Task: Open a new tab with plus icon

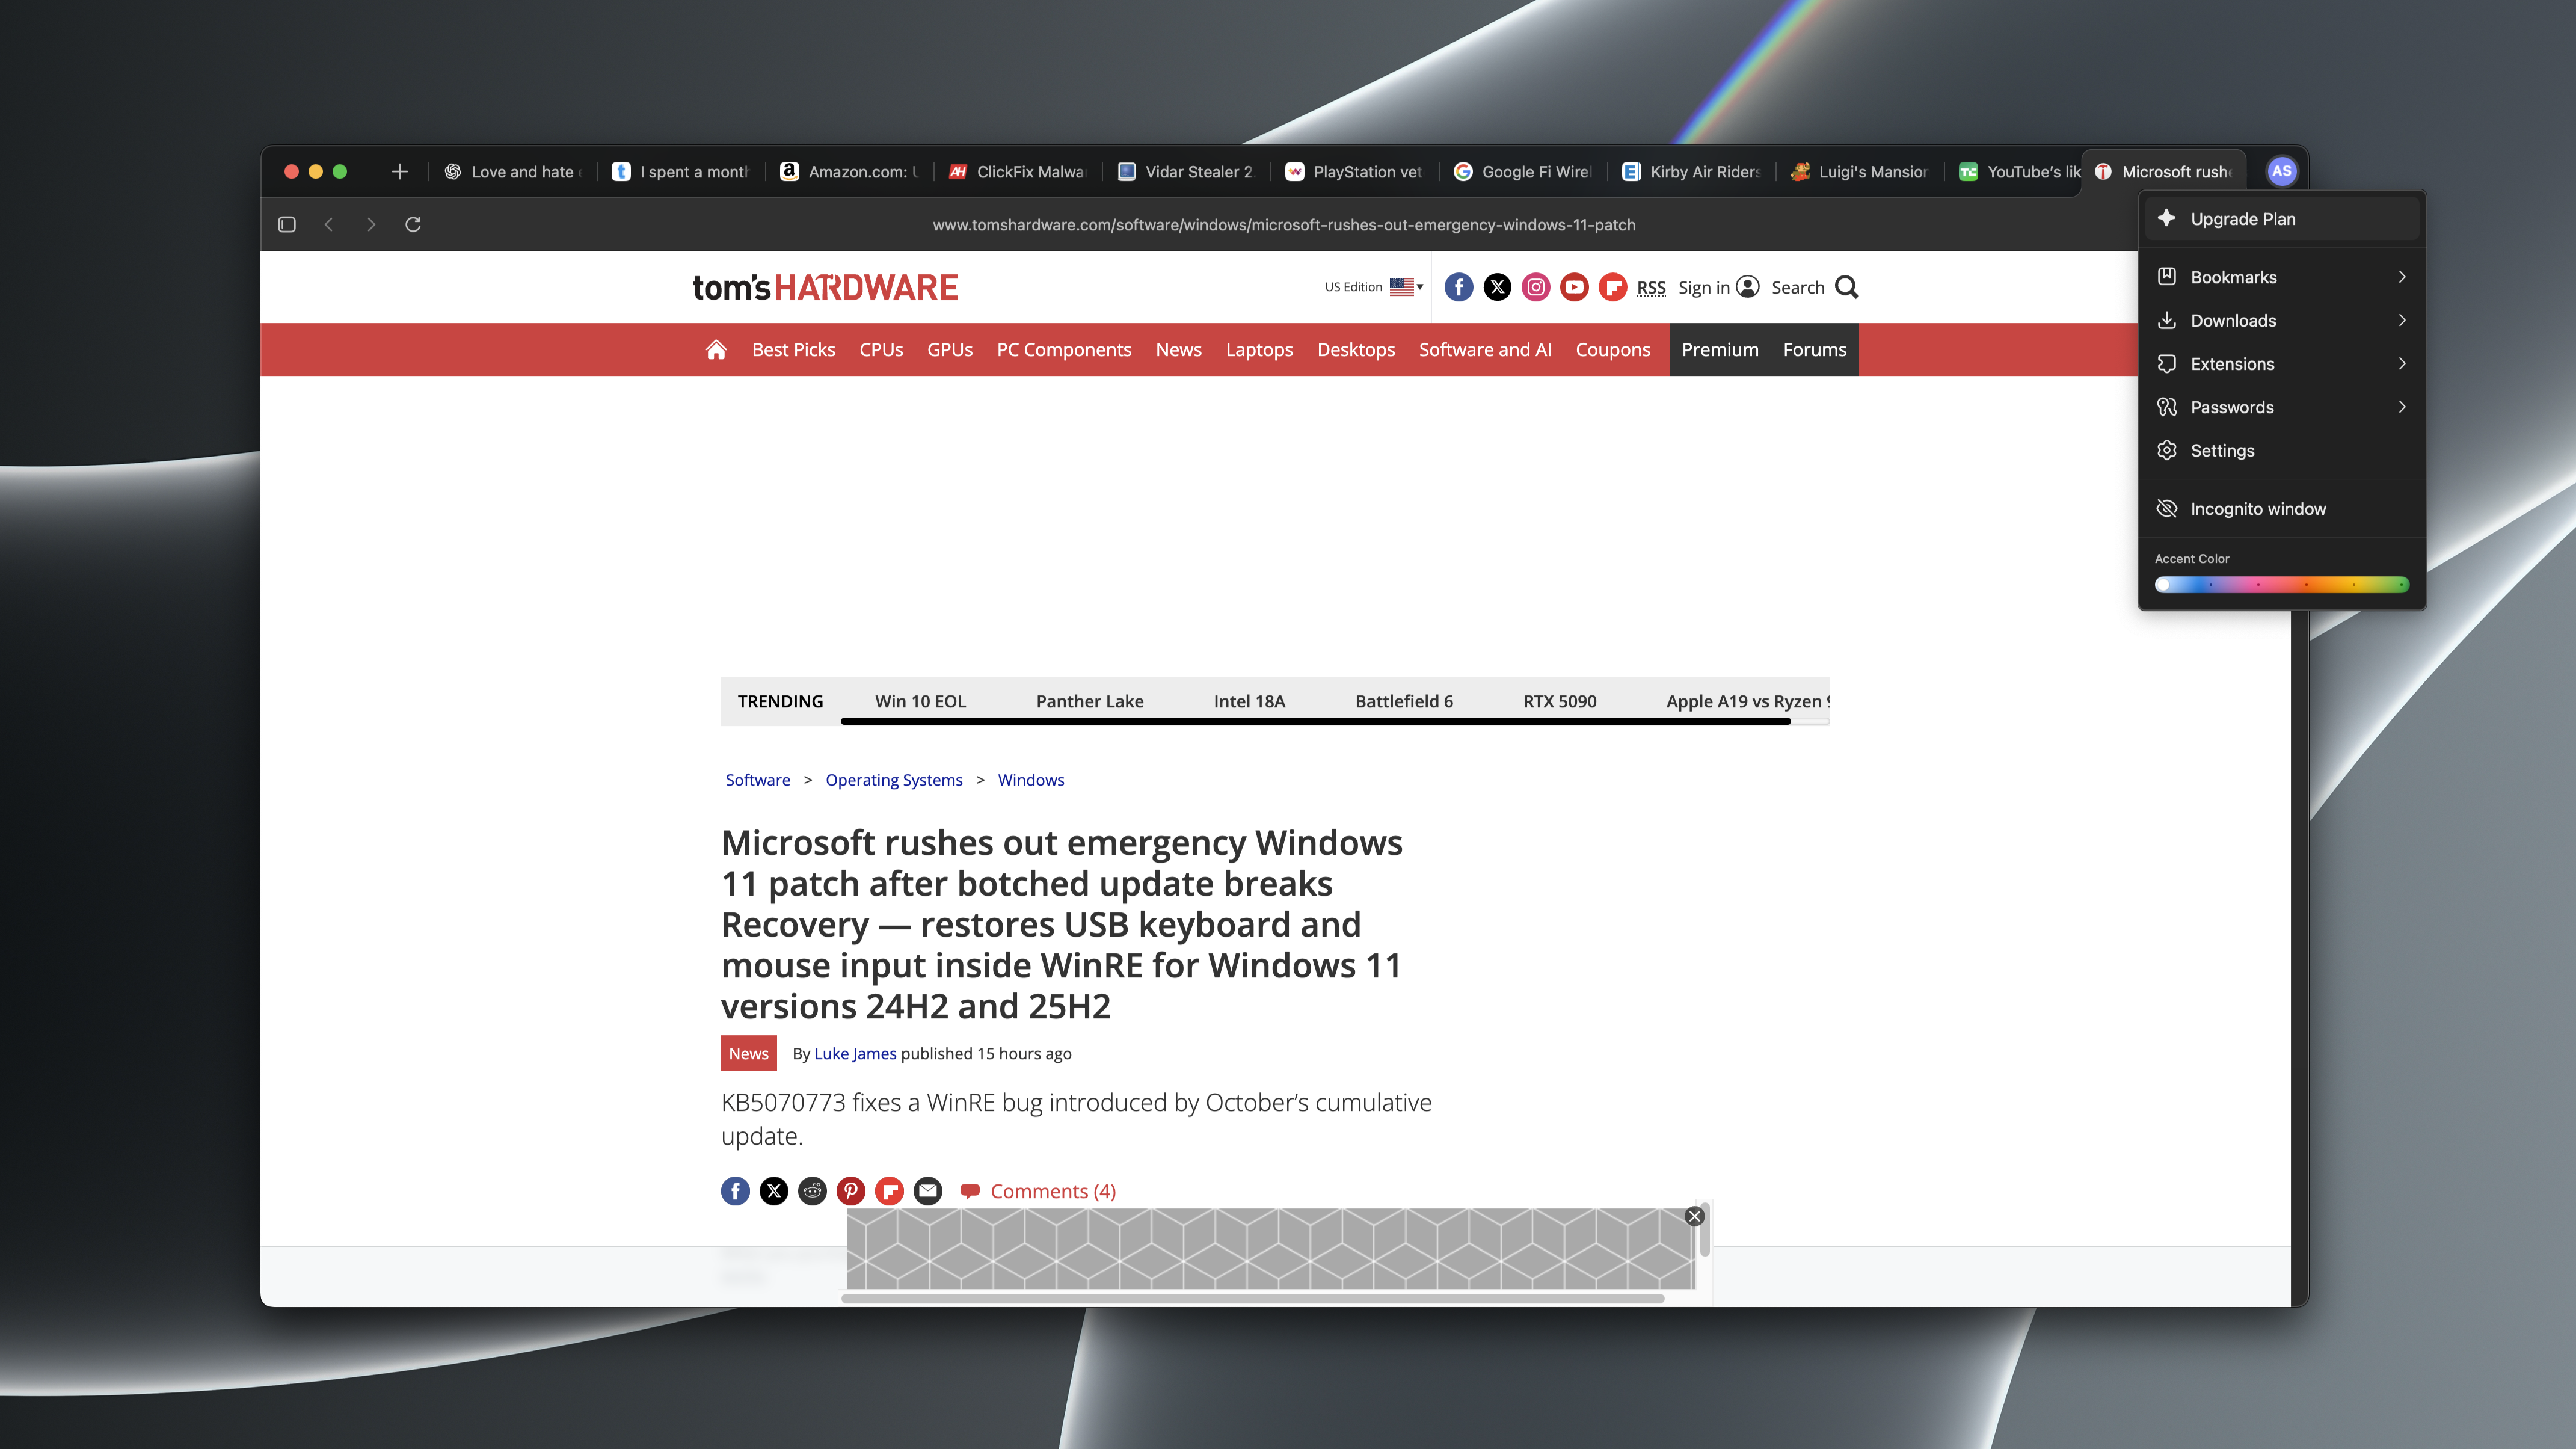Action: tap(399, 172)
